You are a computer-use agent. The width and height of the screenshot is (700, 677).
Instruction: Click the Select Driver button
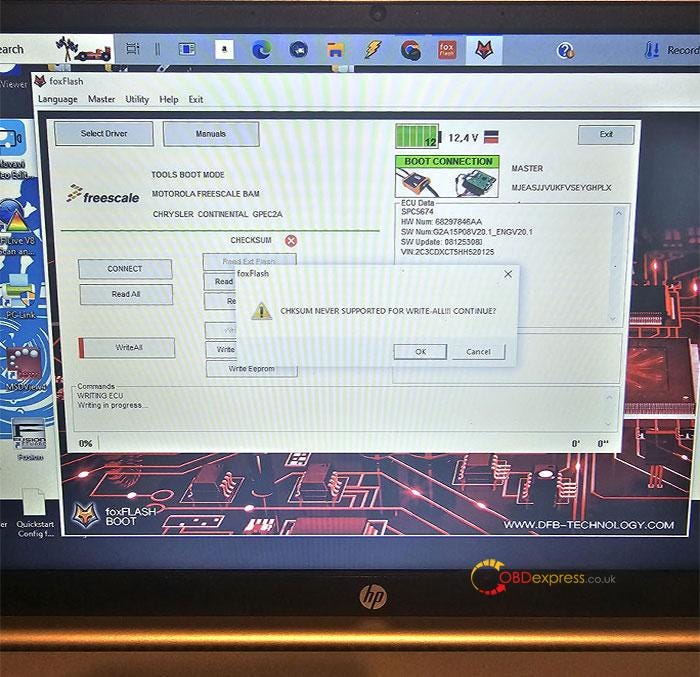(104, 134)
